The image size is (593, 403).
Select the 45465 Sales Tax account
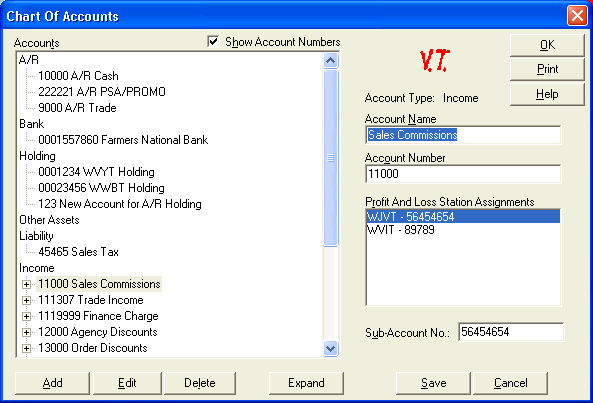78,252
